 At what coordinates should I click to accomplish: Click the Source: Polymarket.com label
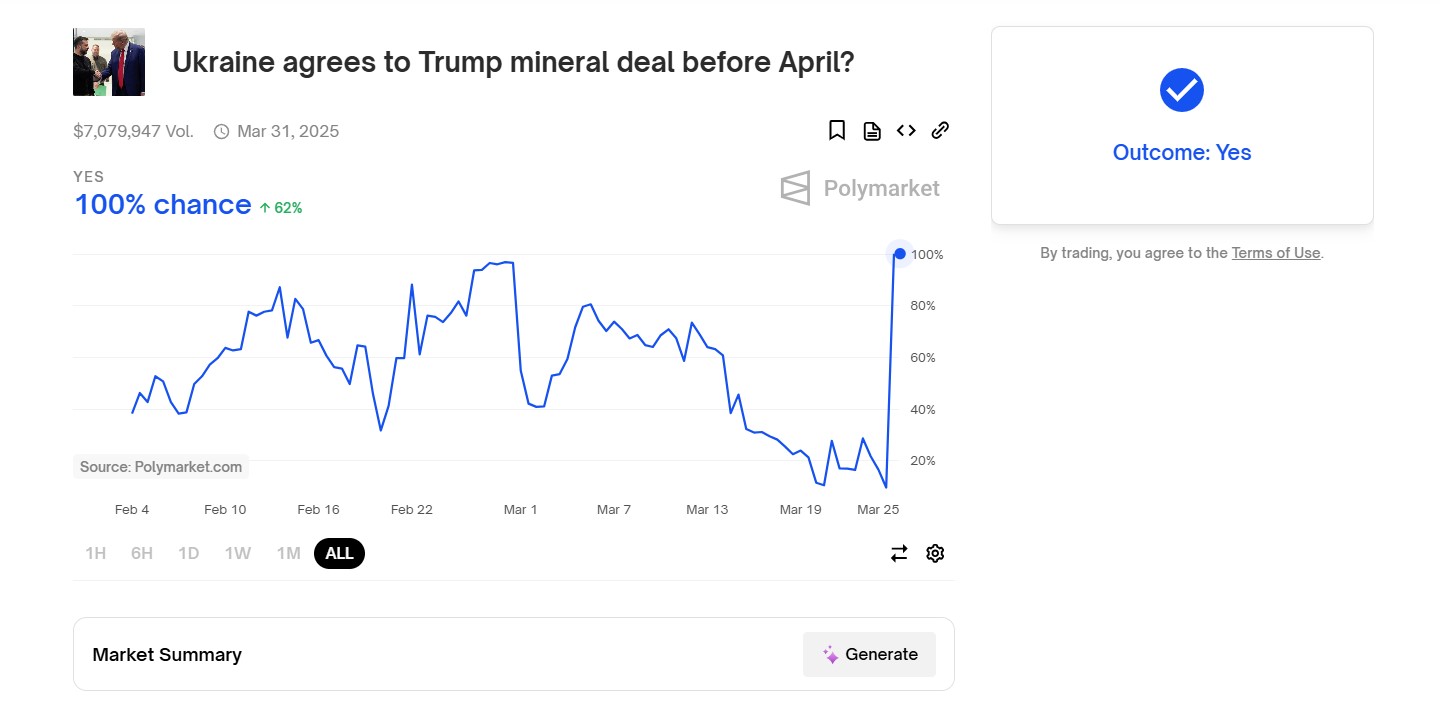pyautogui.click(x=161, y=467)
